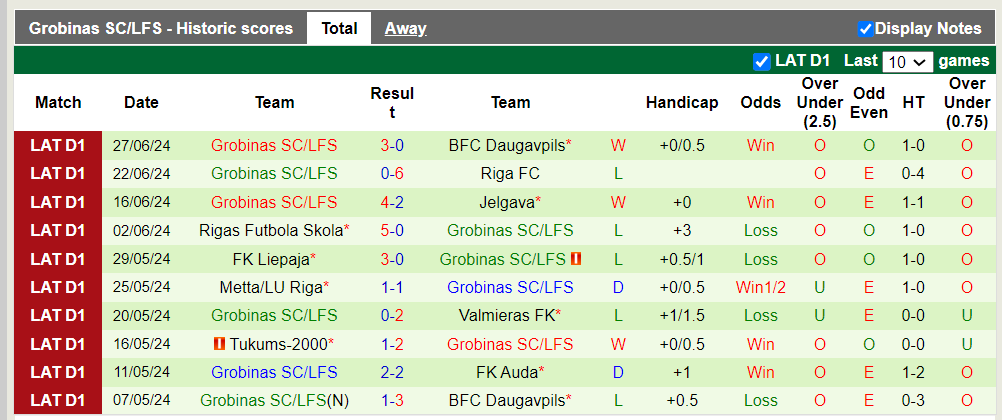Click the Over Under (2.5) column header
The height and width of the screenshot is (420, 1002).
pyautogui.click(x=820, y=102)
